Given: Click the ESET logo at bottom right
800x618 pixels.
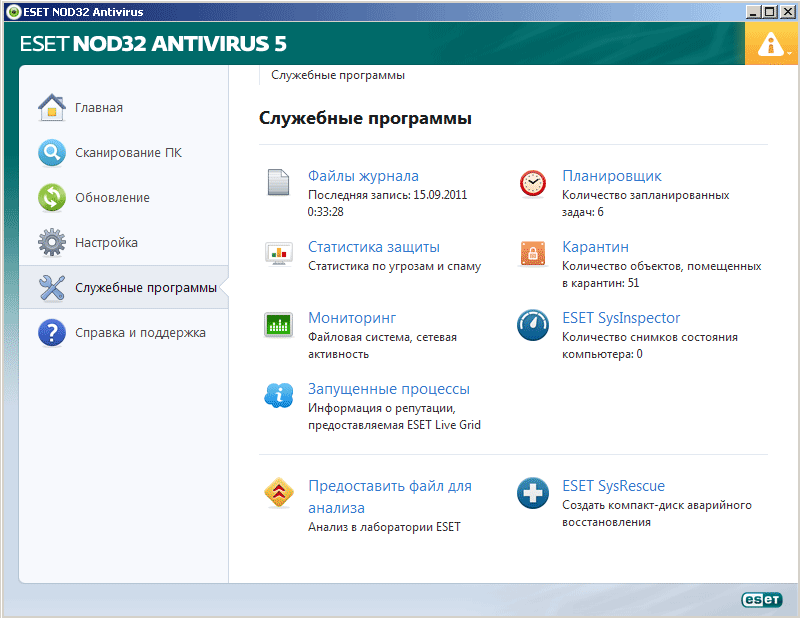Looking at the screenshot, I should (762, 600).
